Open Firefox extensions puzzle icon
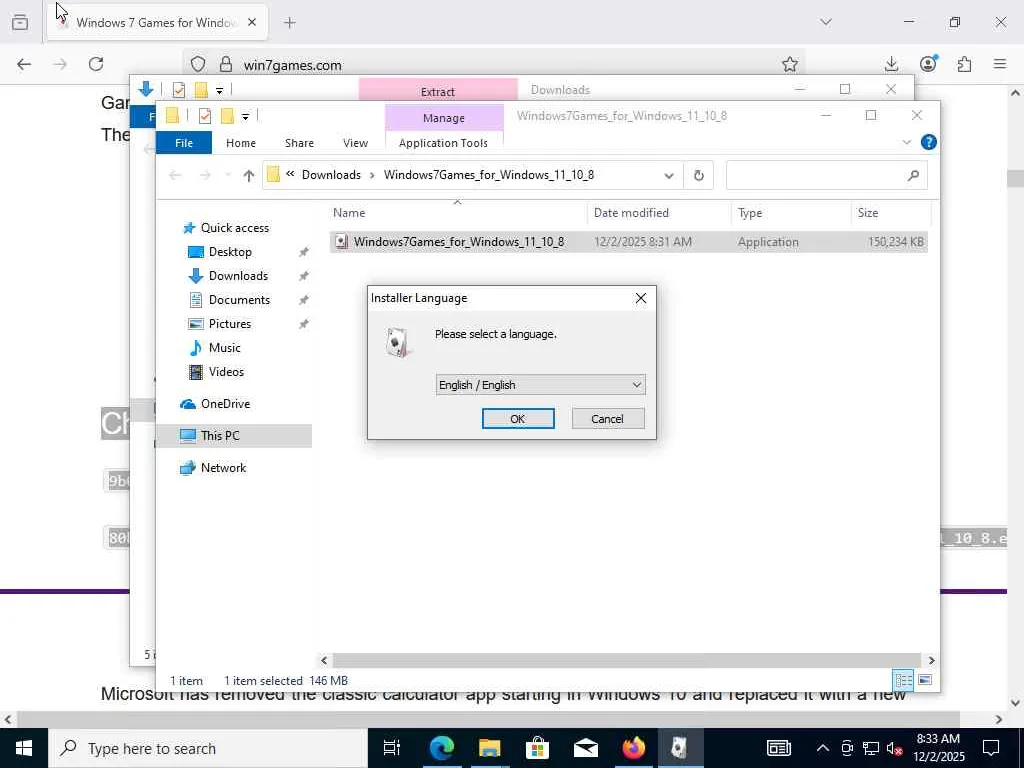Screen dimensions: 1024x768 pyautogui.click(x=964, y=64)
